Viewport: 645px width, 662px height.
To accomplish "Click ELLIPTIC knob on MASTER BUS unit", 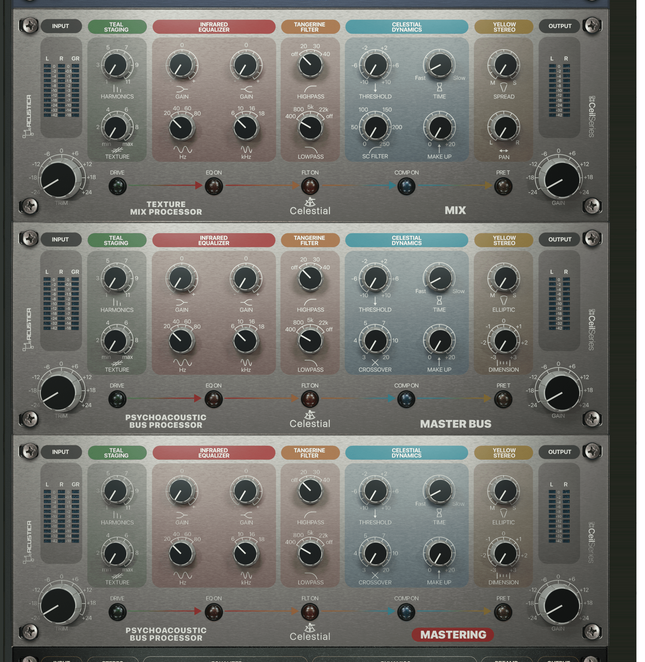I will click(504, 279).
